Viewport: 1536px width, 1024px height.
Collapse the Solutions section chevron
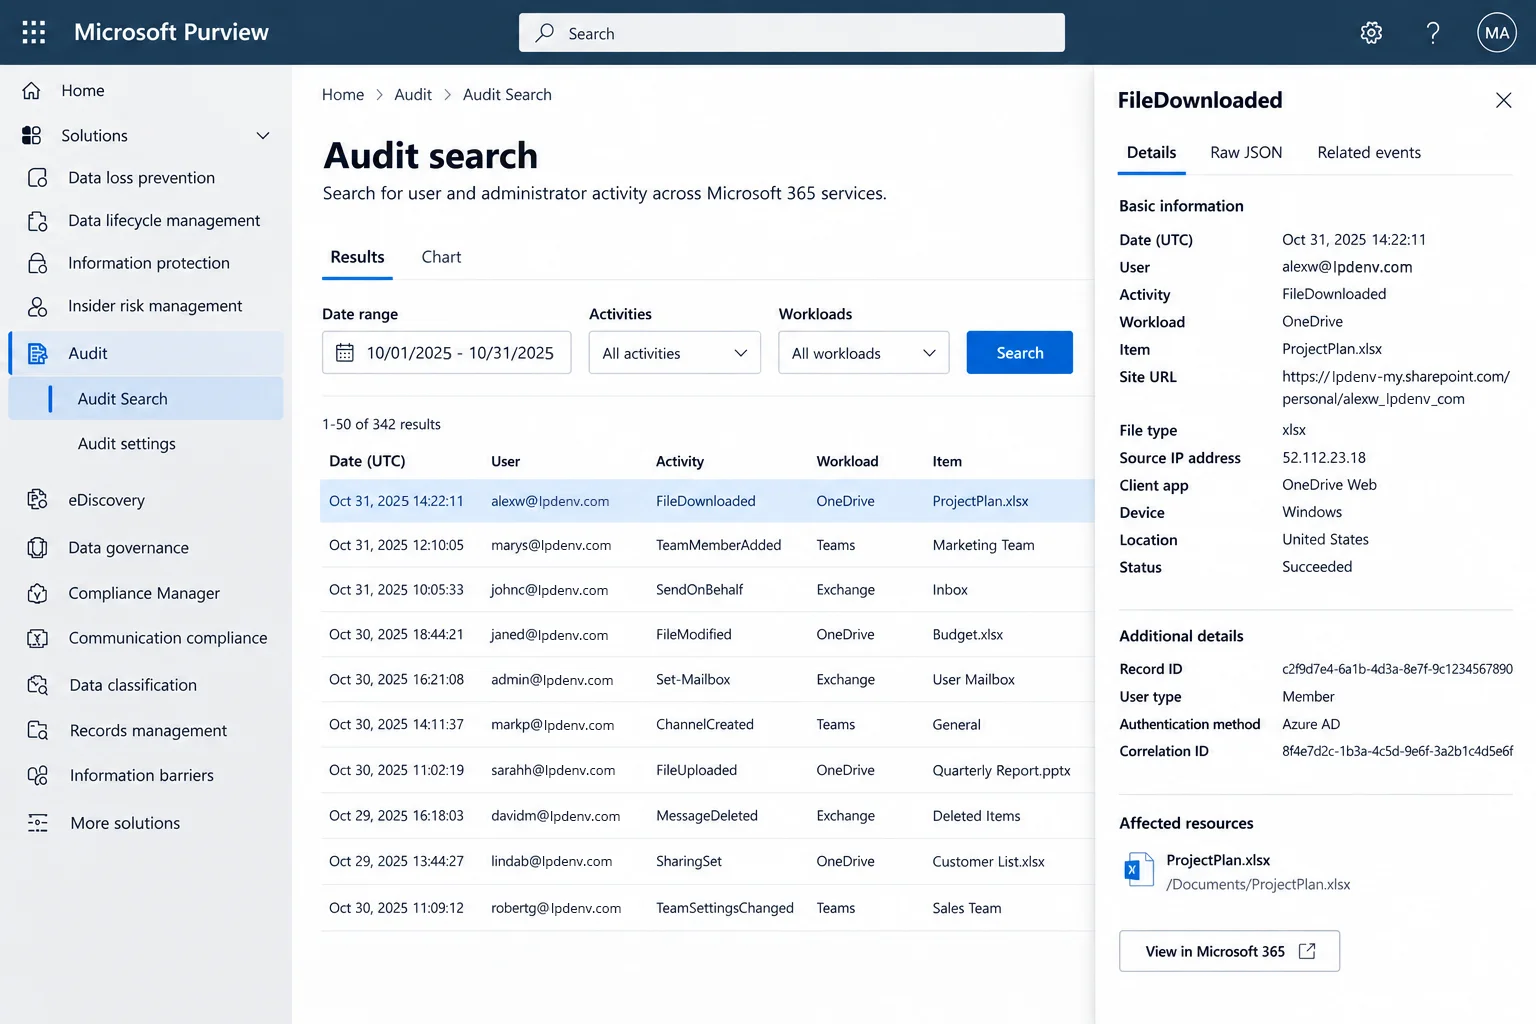[x=263, y=136]
